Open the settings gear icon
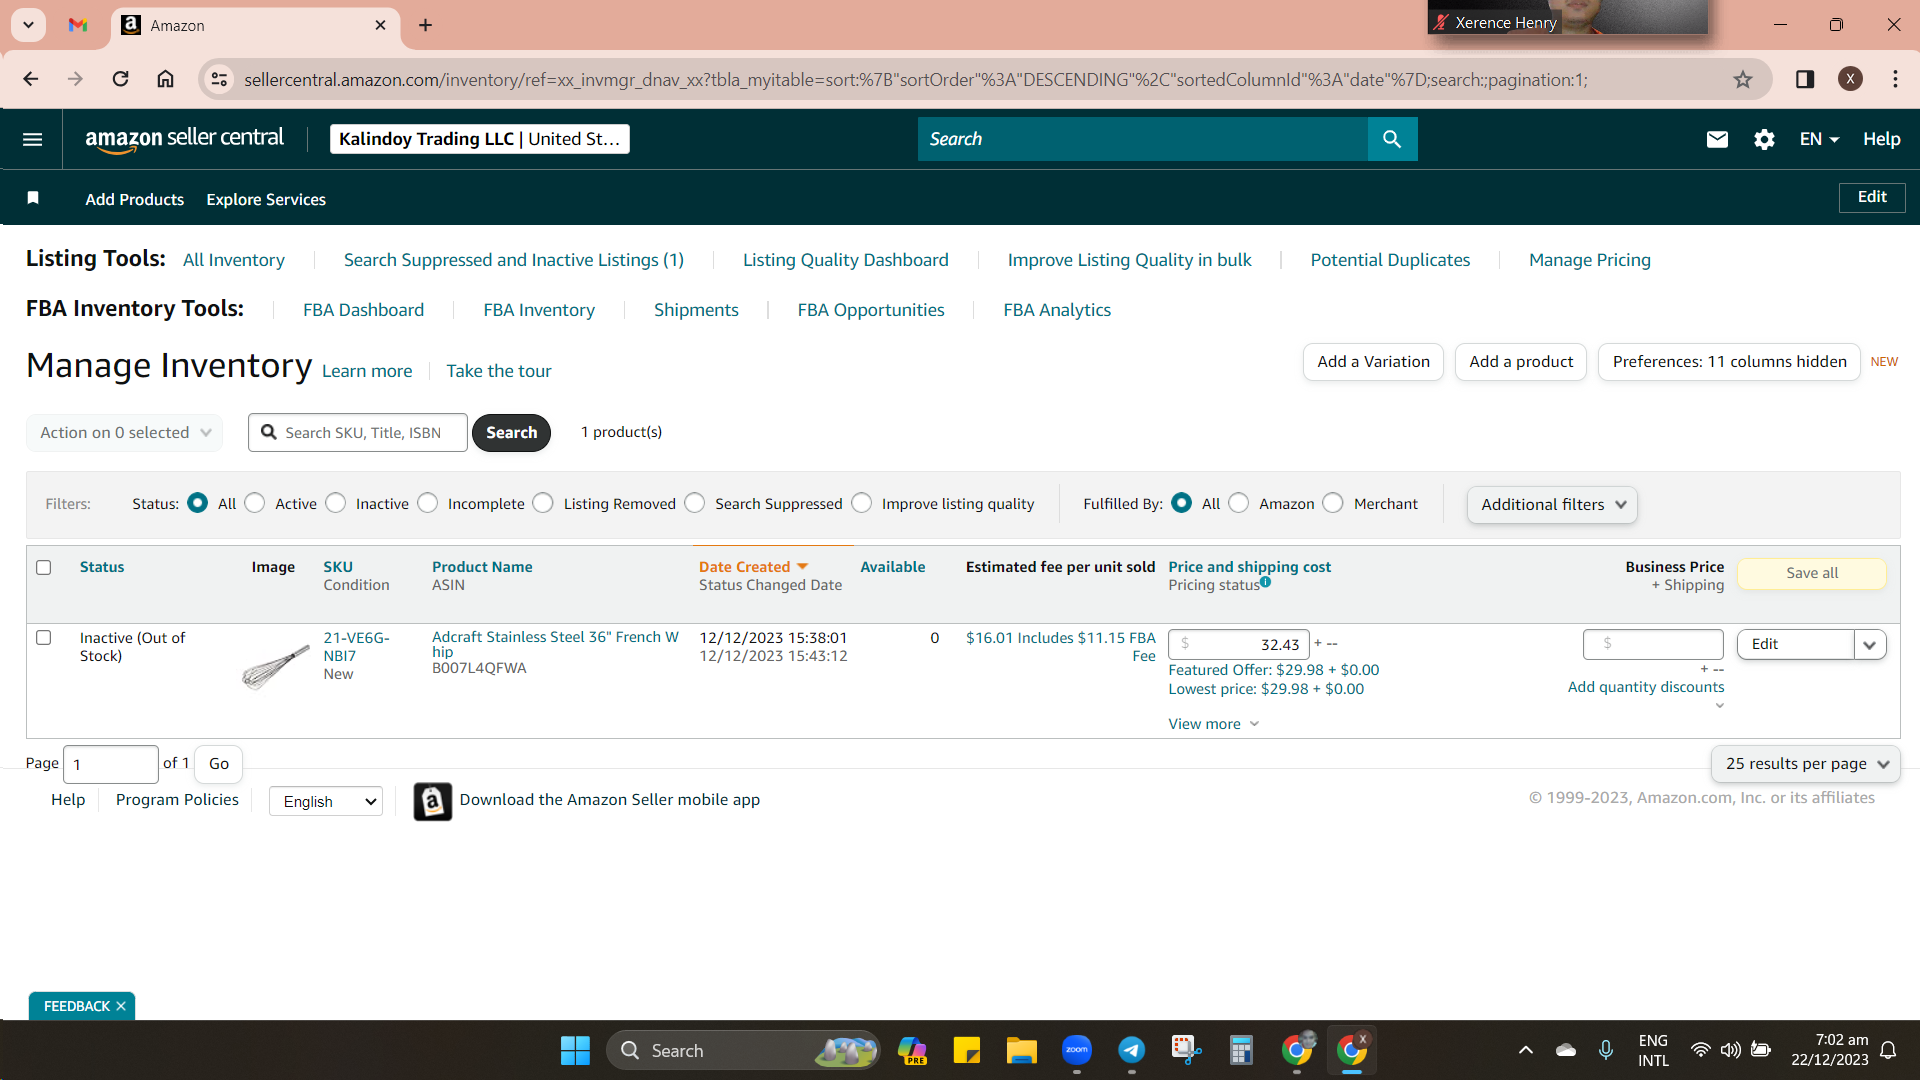The image size is (1920, 1080). coord(1764,139)
